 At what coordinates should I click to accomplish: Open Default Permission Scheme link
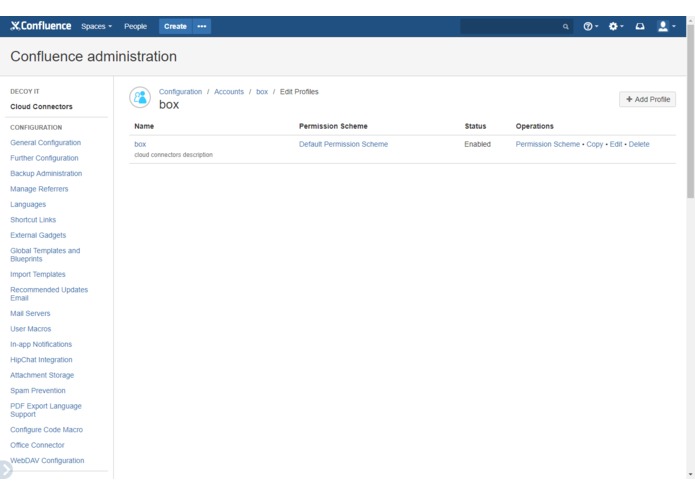click(344, 144)
